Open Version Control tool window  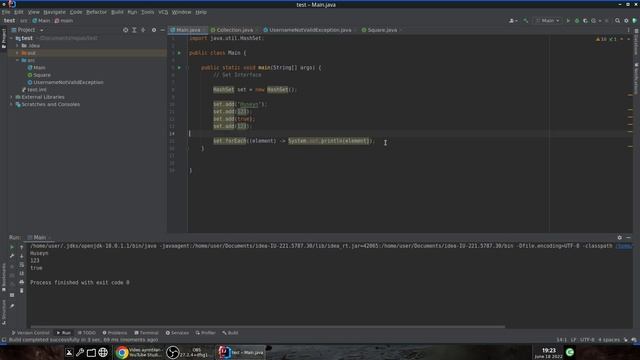click(31, 333)
